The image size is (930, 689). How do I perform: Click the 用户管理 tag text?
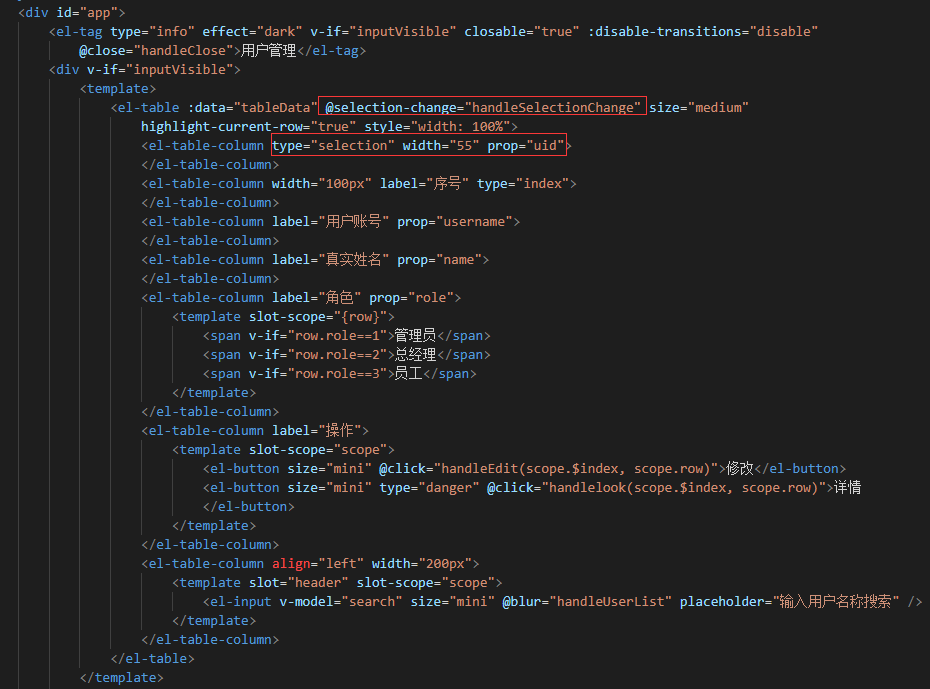(x=269, y=50)
